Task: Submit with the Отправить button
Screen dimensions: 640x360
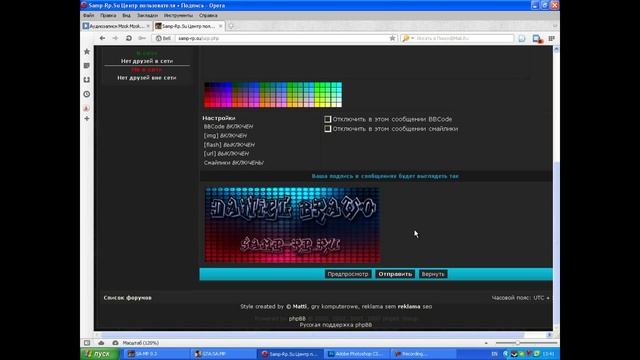Action: [395, 274]
